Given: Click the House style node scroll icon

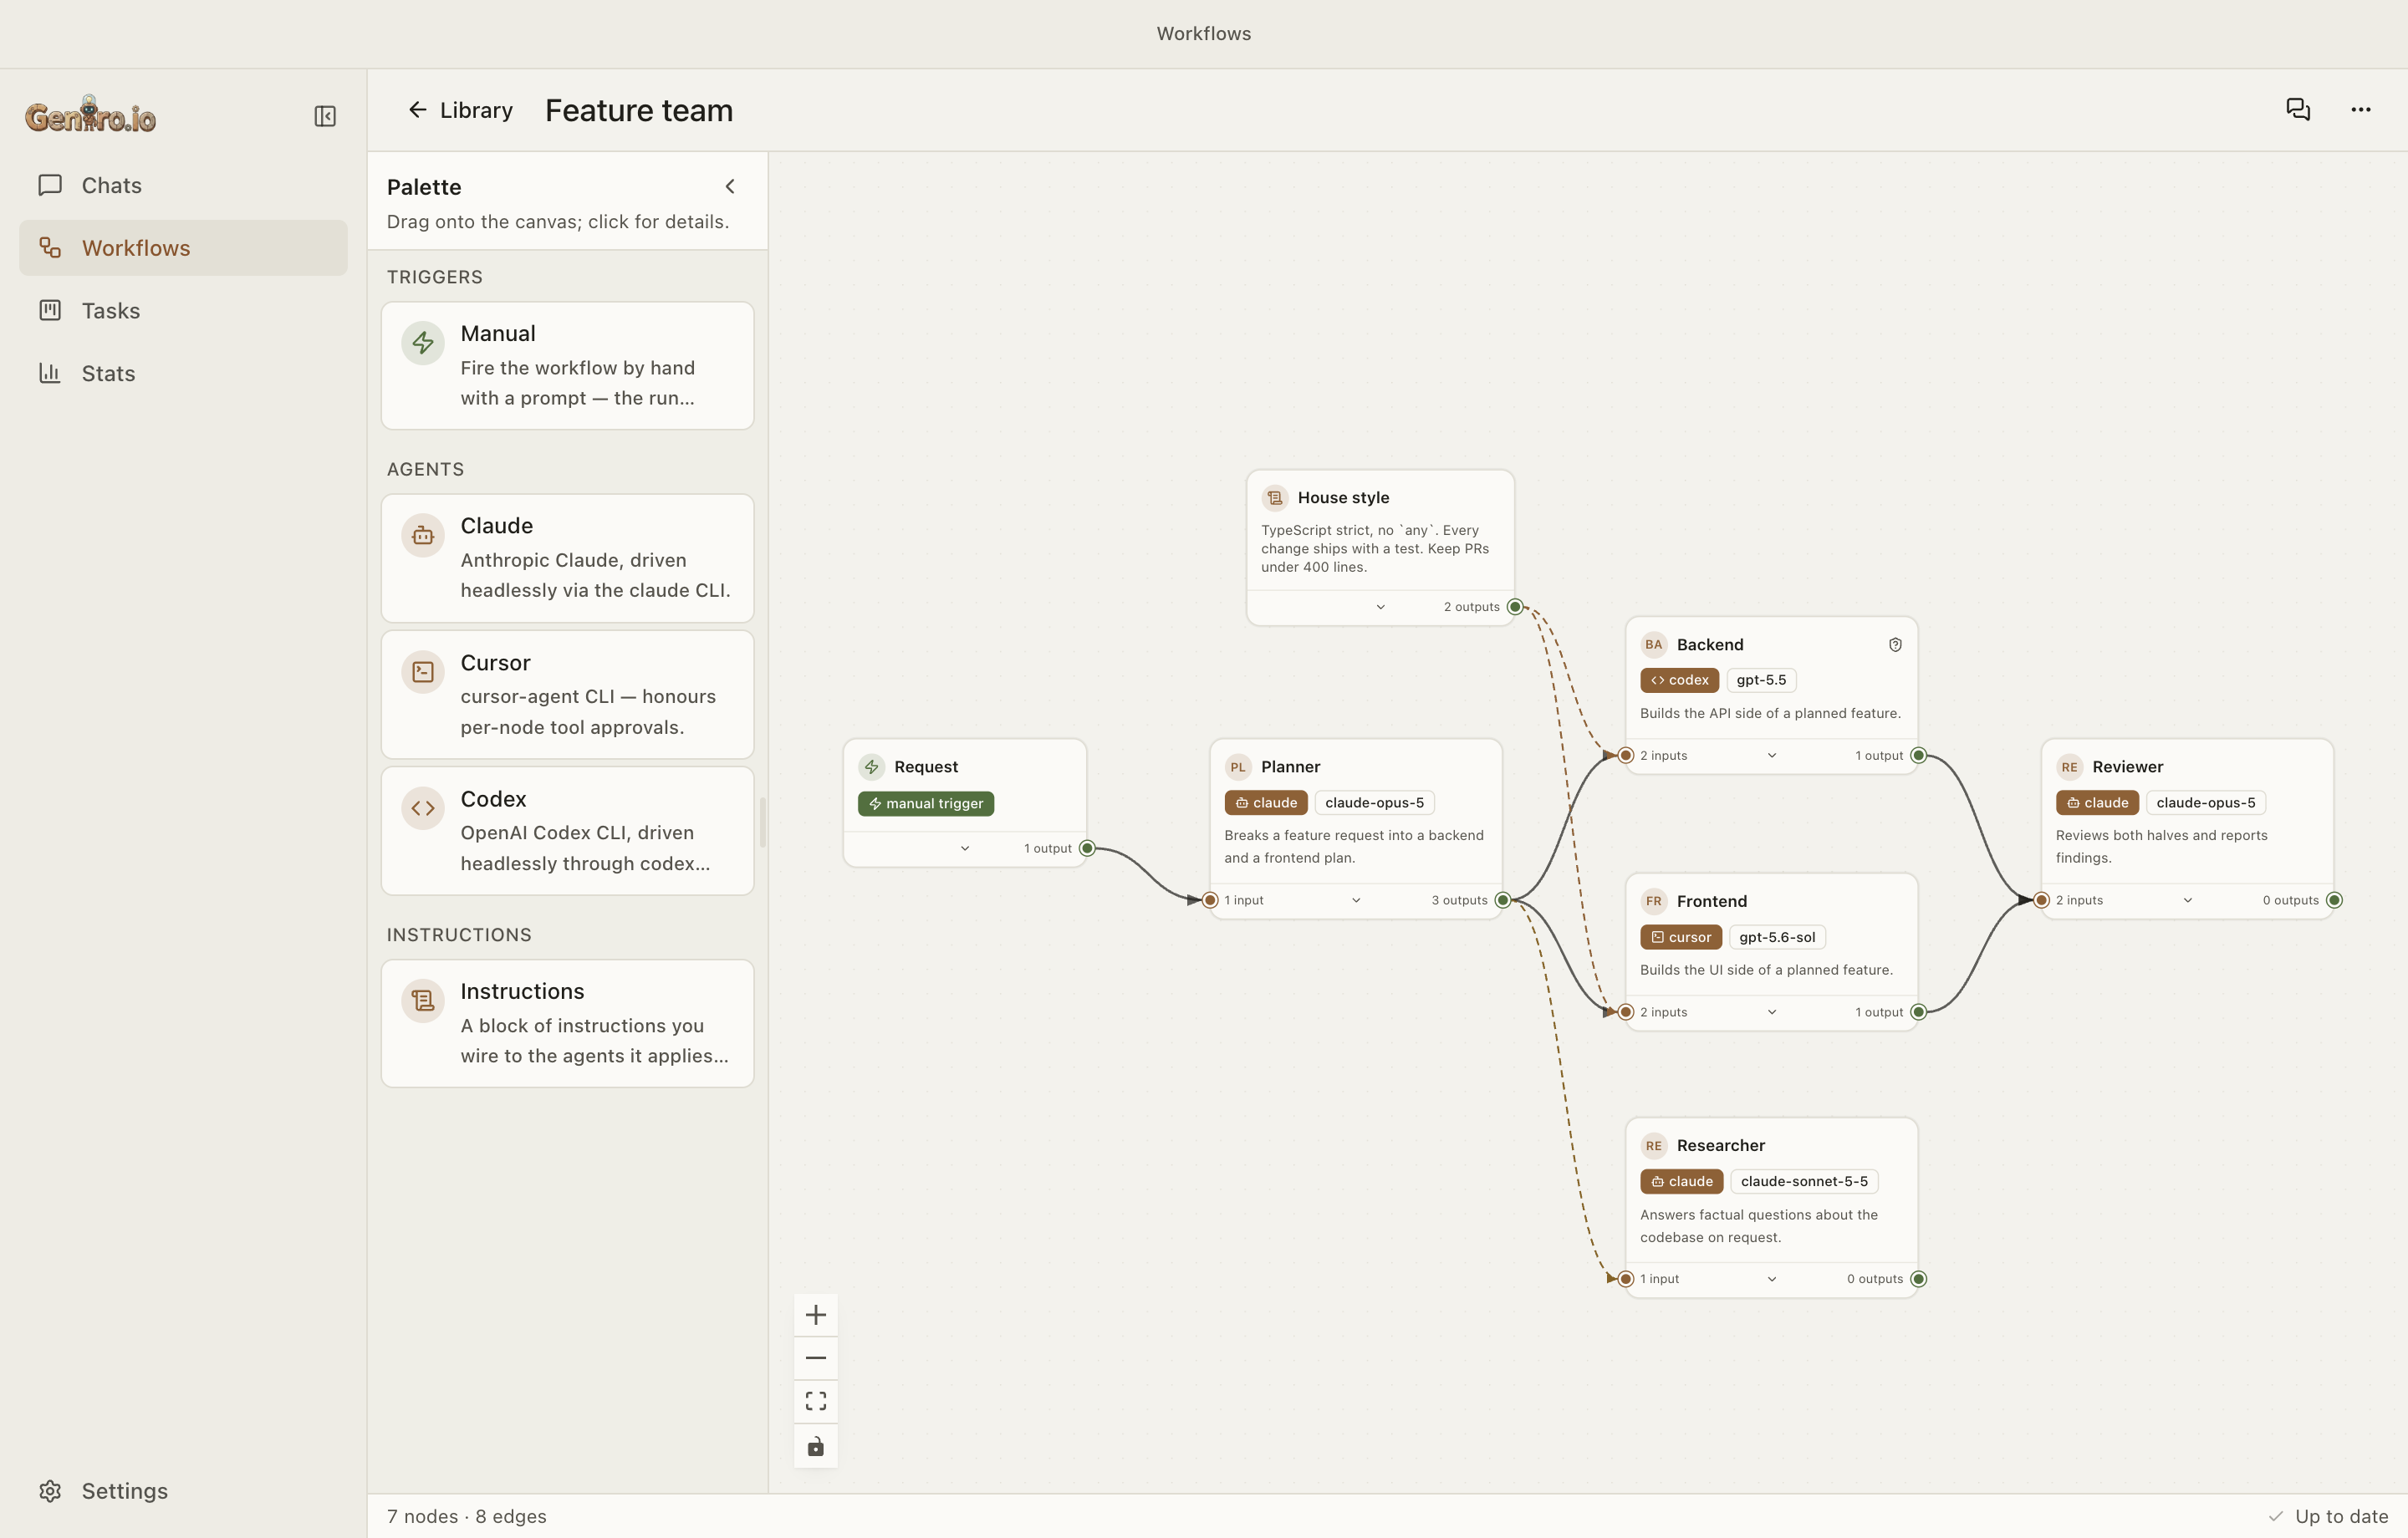Looking at the screenshot, I should (x=1275, y=498).
